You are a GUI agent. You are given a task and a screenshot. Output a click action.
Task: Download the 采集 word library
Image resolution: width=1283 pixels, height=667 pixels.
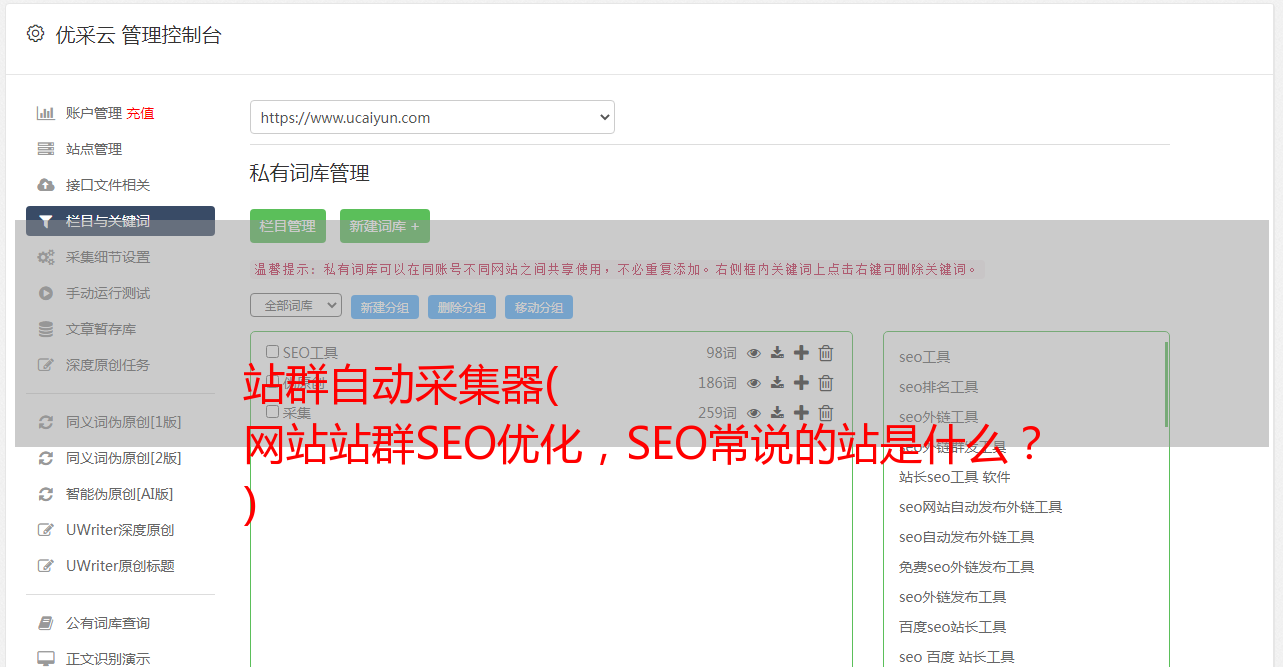777,413
